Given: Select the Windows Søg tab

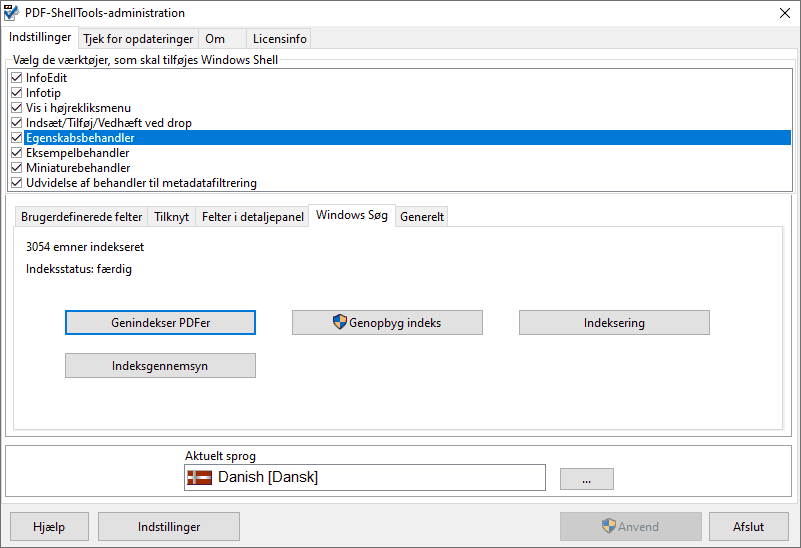Looking at the screenshot, I should (x=352, y=215).
